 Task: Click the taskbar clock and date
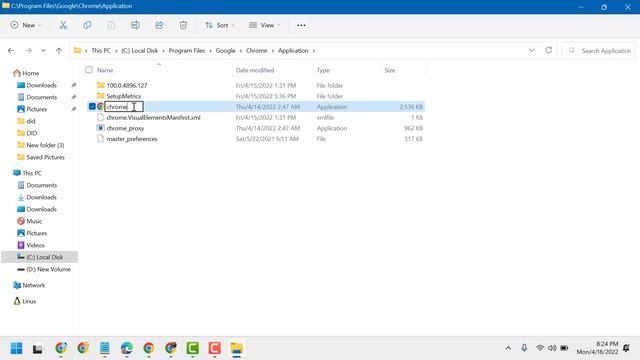pos(597,348)
